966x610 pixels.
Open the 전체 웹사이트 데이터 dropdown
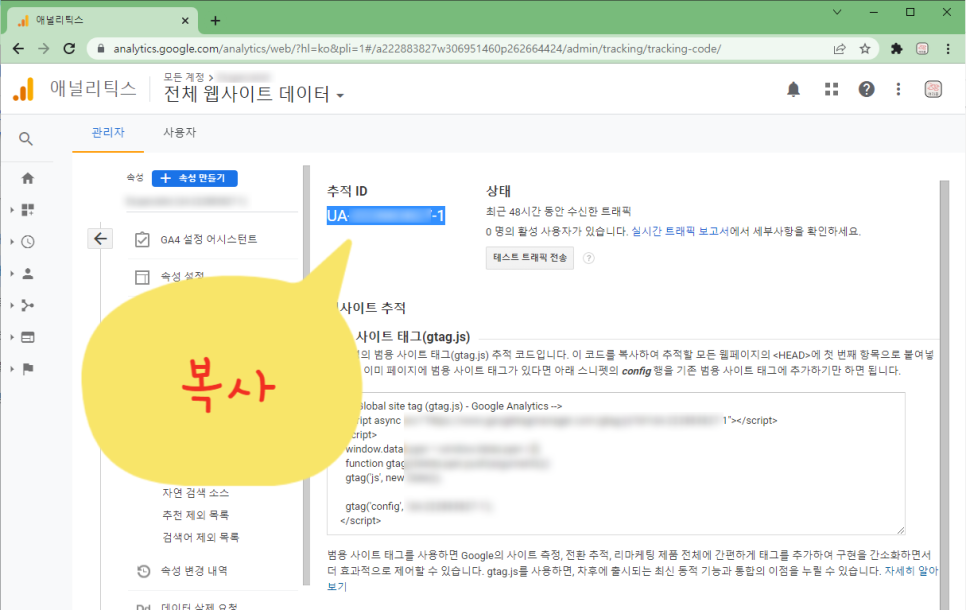click(x=254, y=94)
